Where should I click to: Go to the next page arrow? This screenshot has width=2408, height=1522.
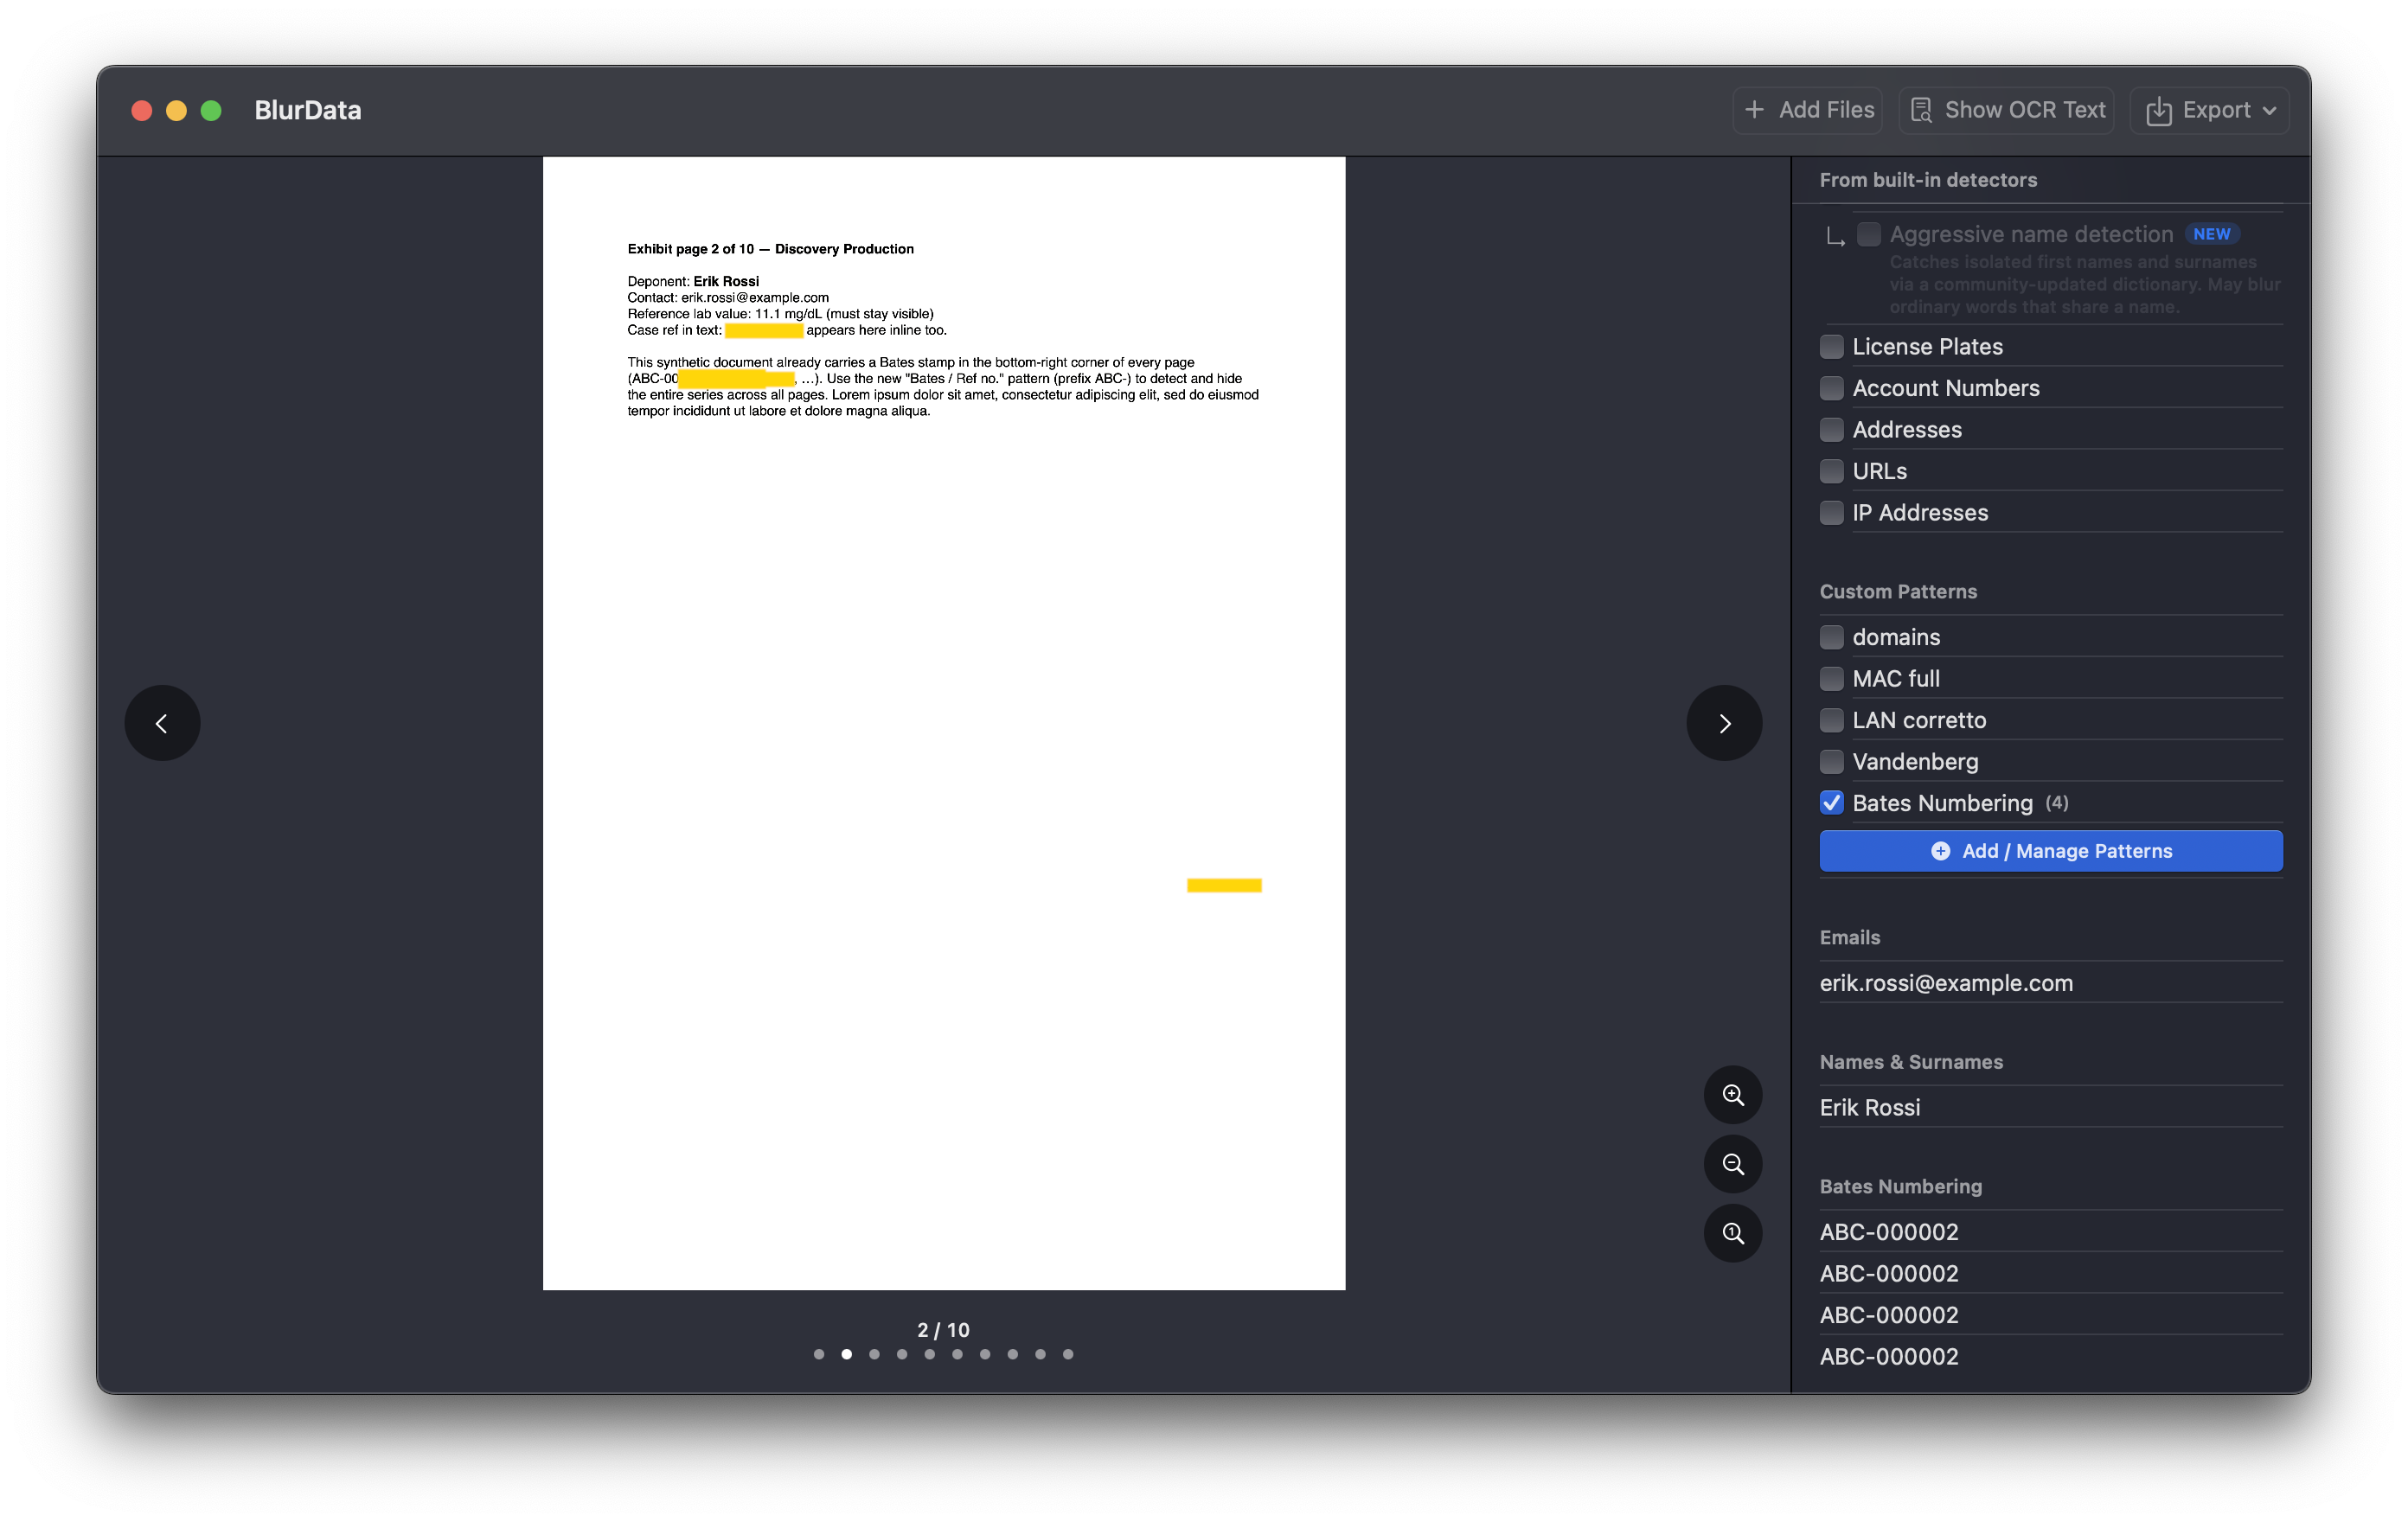point(1724,723)
